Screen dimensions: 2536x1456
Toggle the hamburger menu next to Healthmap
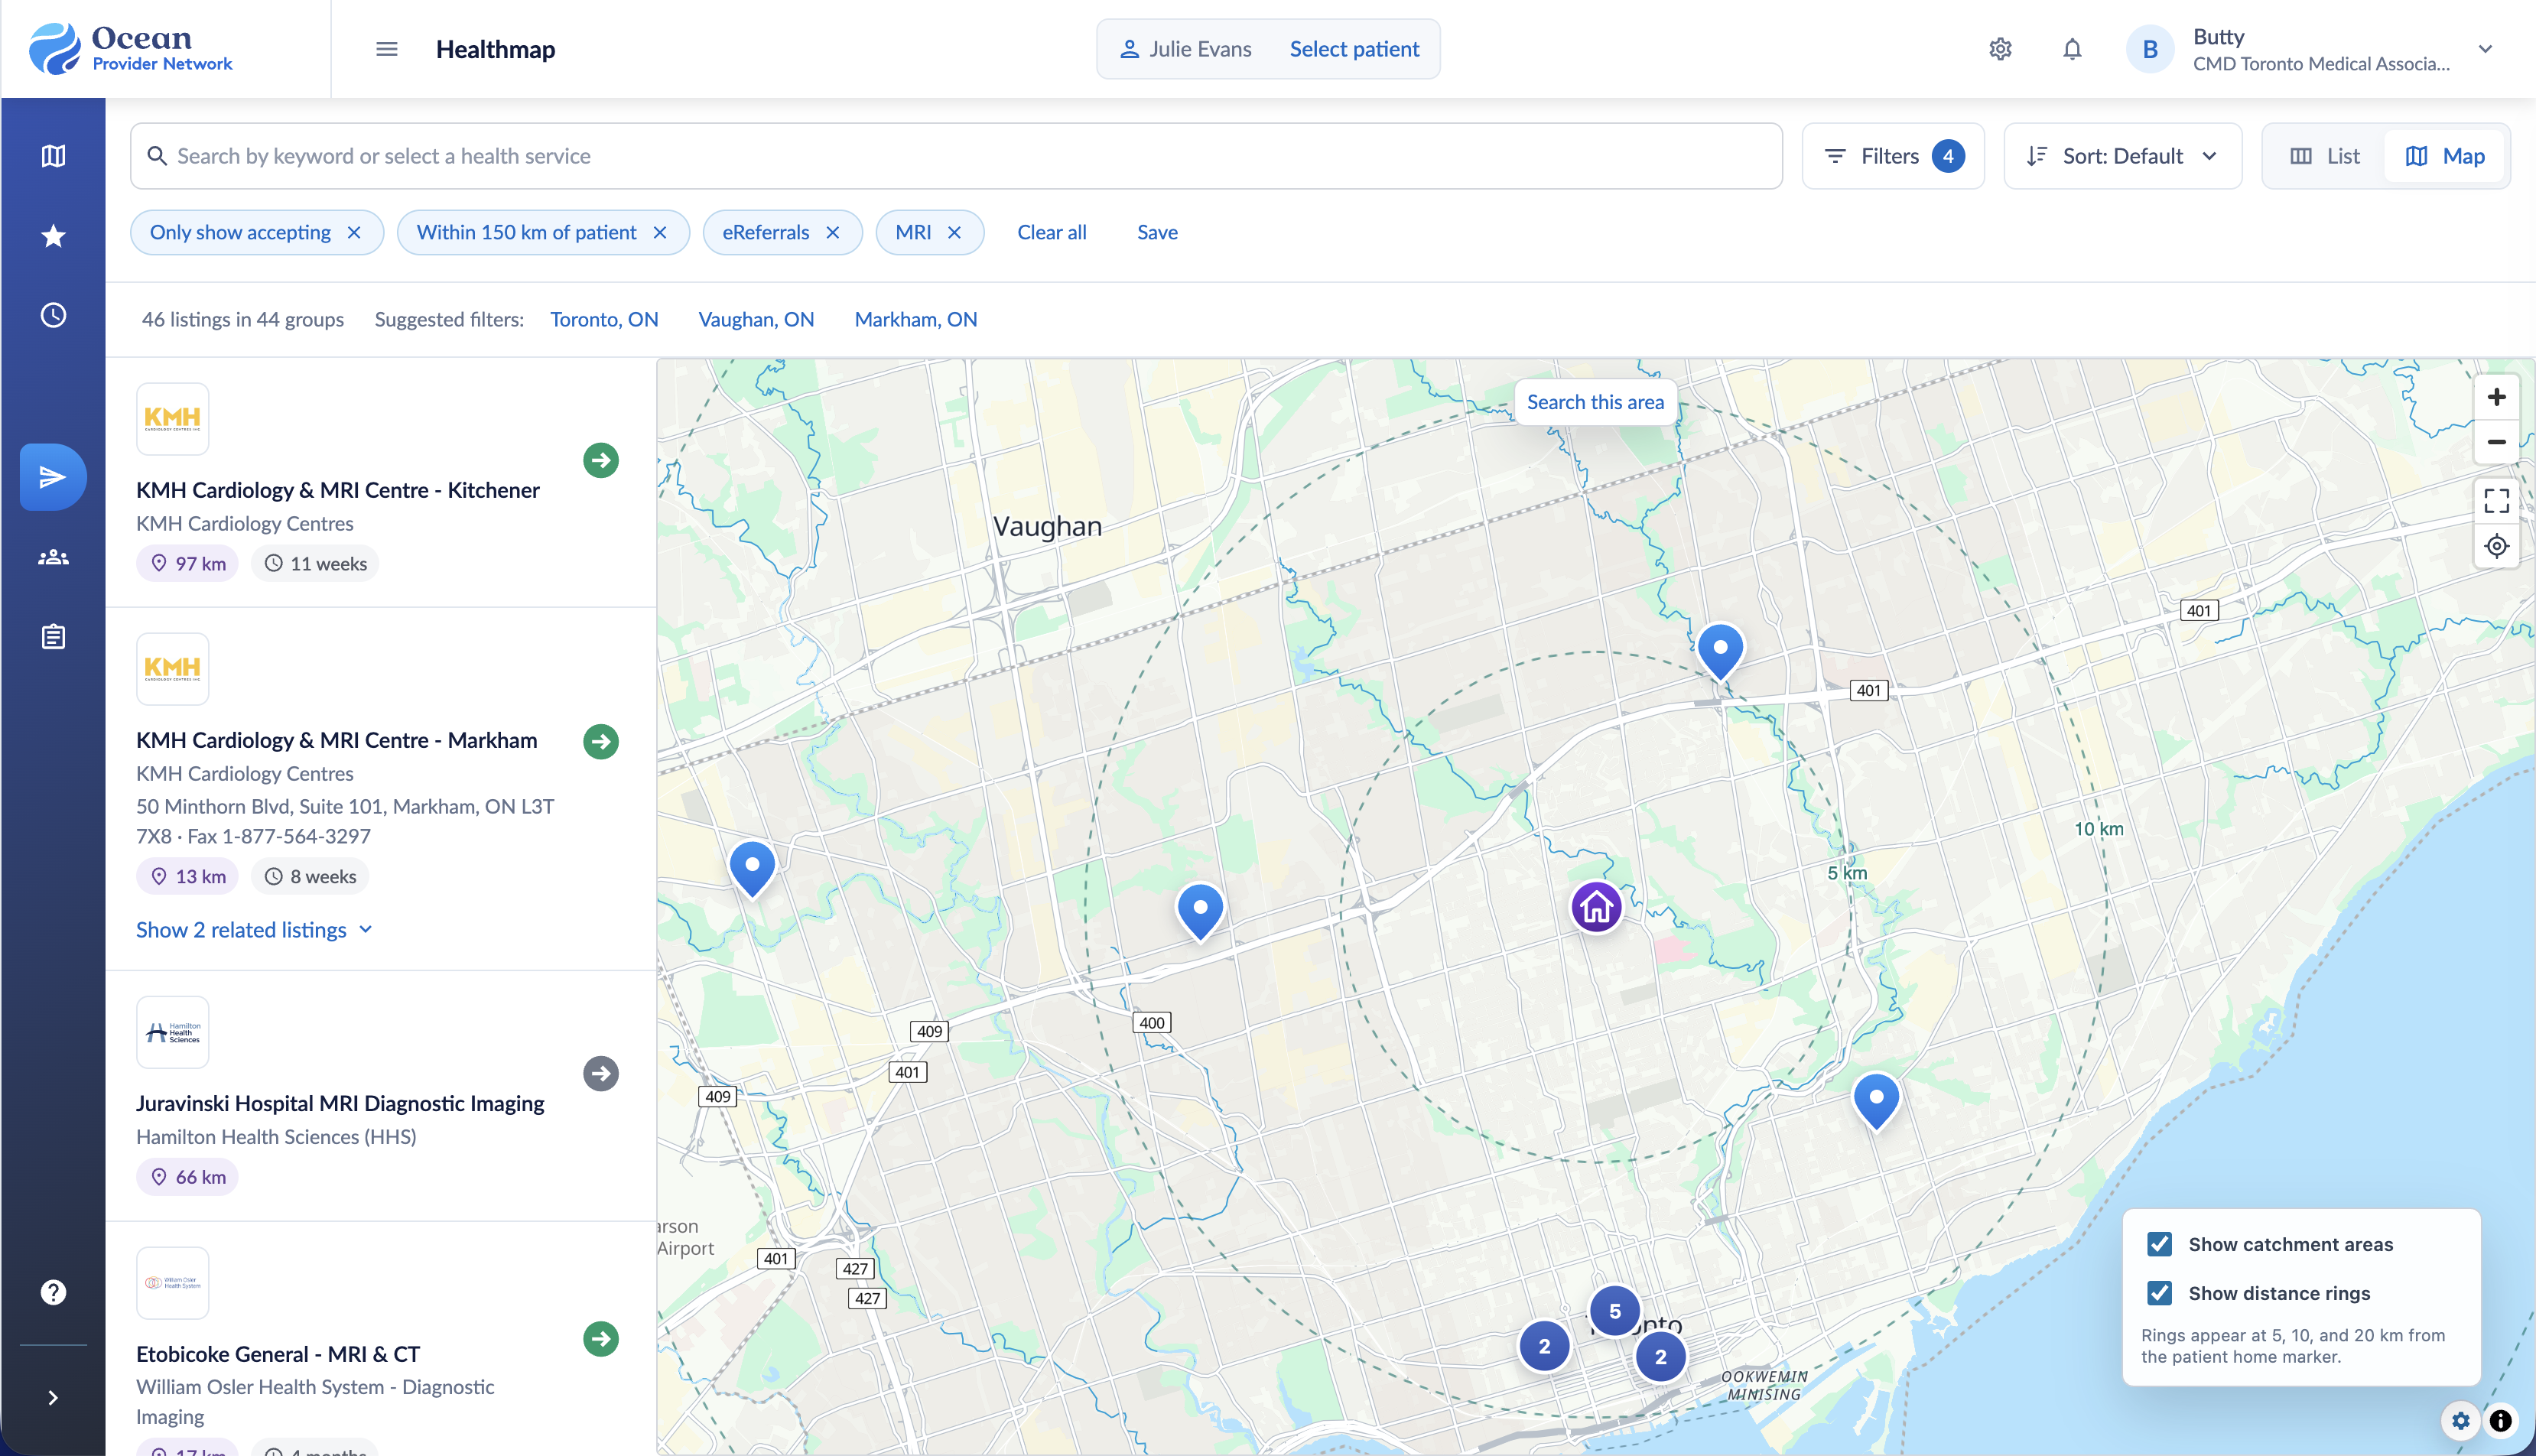[387, 49]
